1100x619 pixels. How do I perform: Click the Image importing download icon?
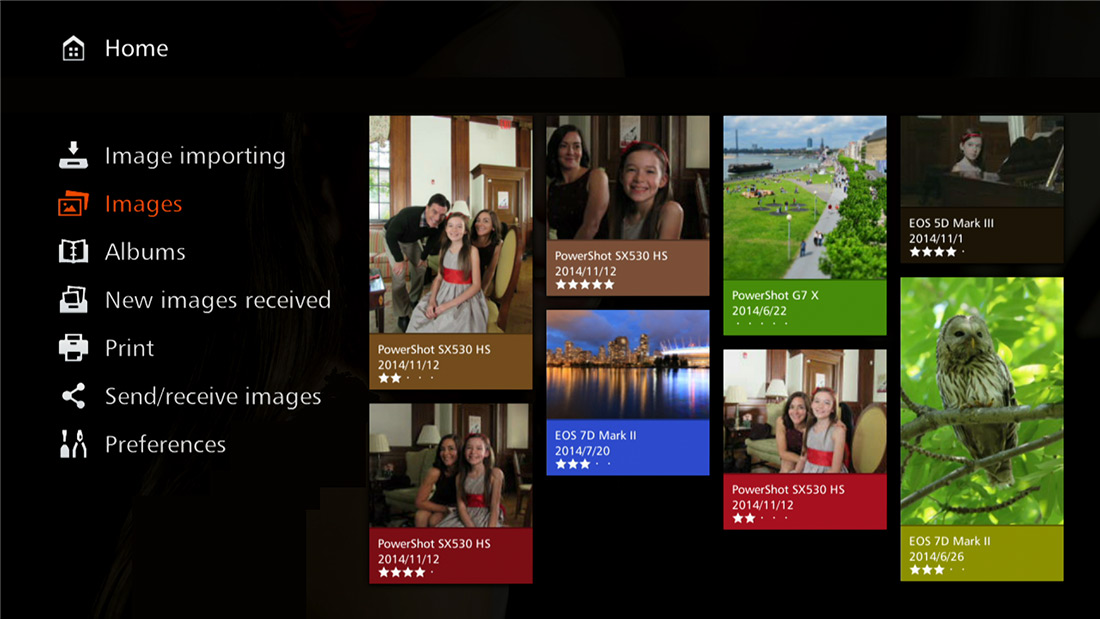point(73,156)
